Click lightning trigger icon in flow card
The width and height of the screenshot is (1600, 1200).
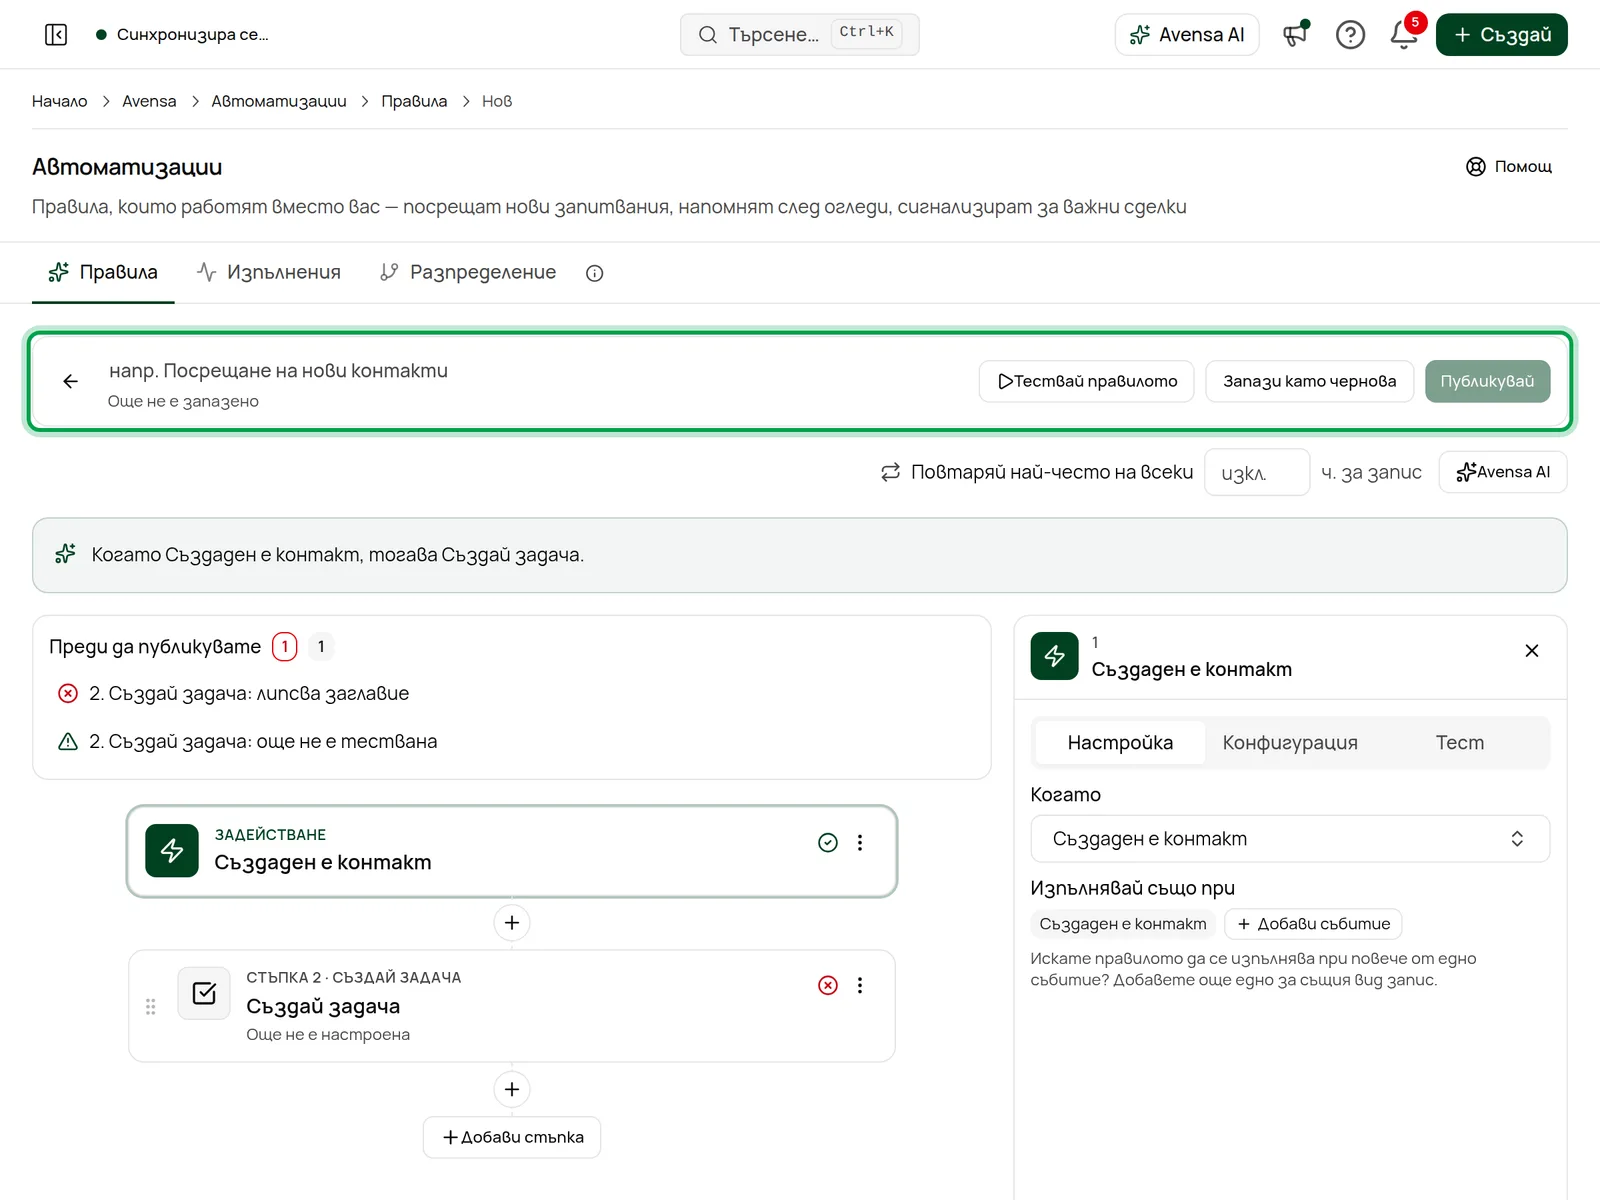[172, 851]
